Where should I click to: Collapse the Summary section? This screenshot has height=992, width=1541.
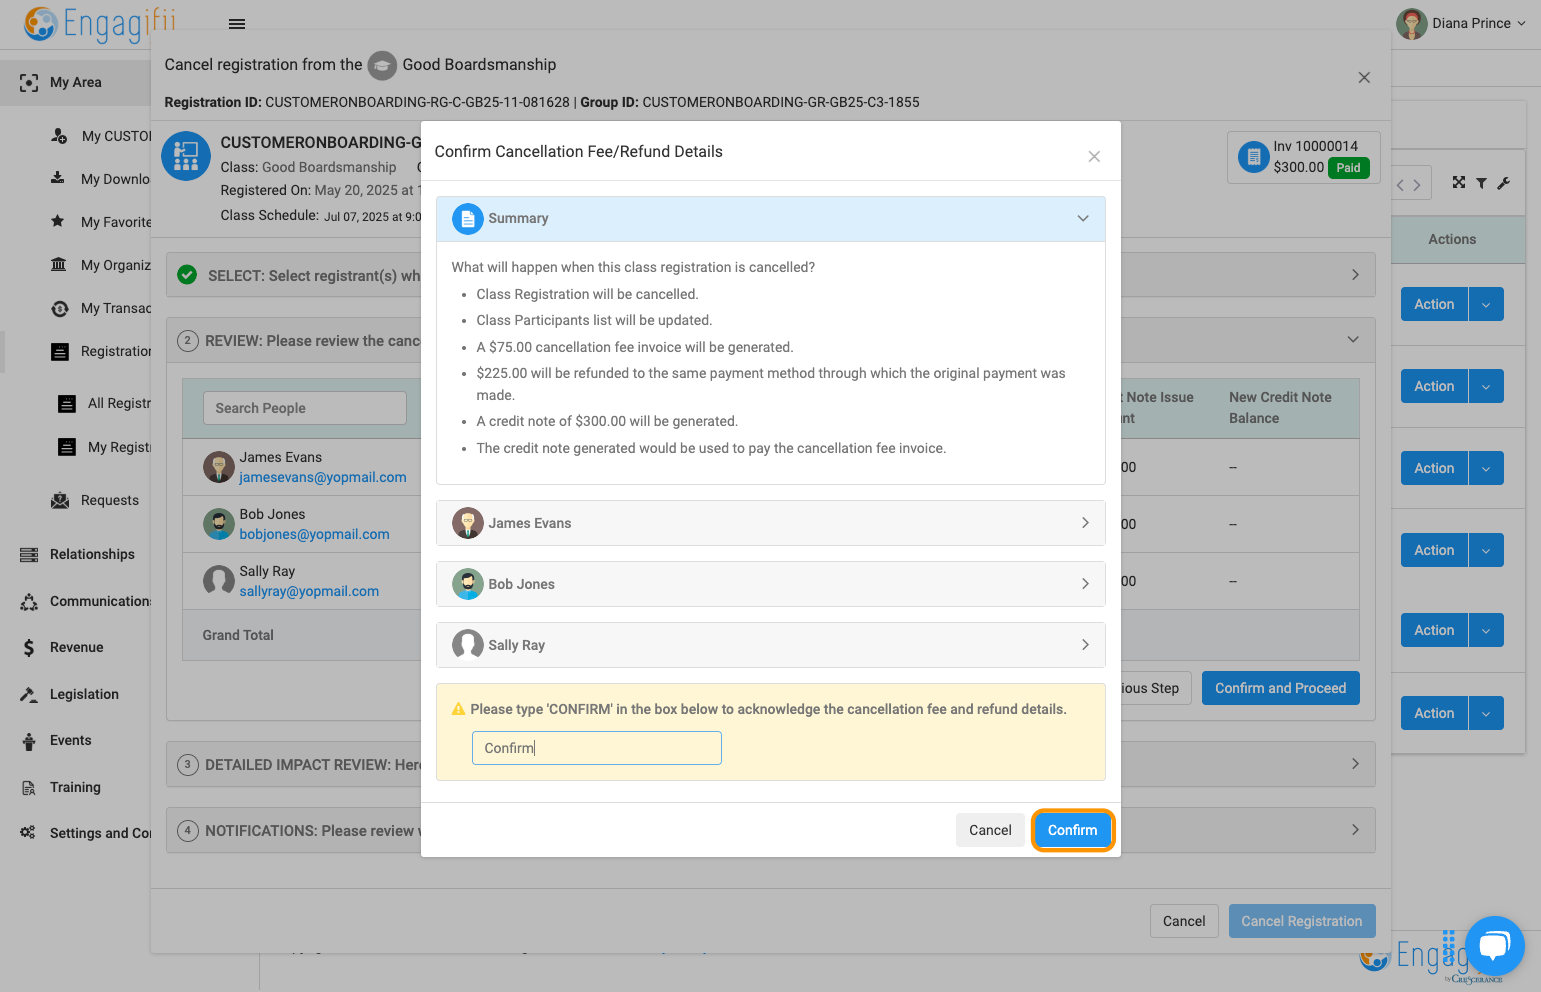pos(1083,219)
